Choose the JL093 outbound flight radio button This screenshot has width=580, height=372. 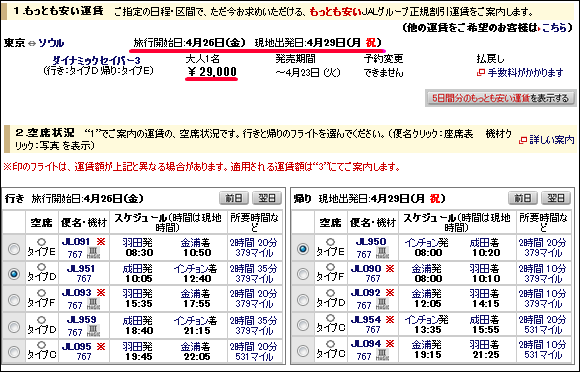14,300
